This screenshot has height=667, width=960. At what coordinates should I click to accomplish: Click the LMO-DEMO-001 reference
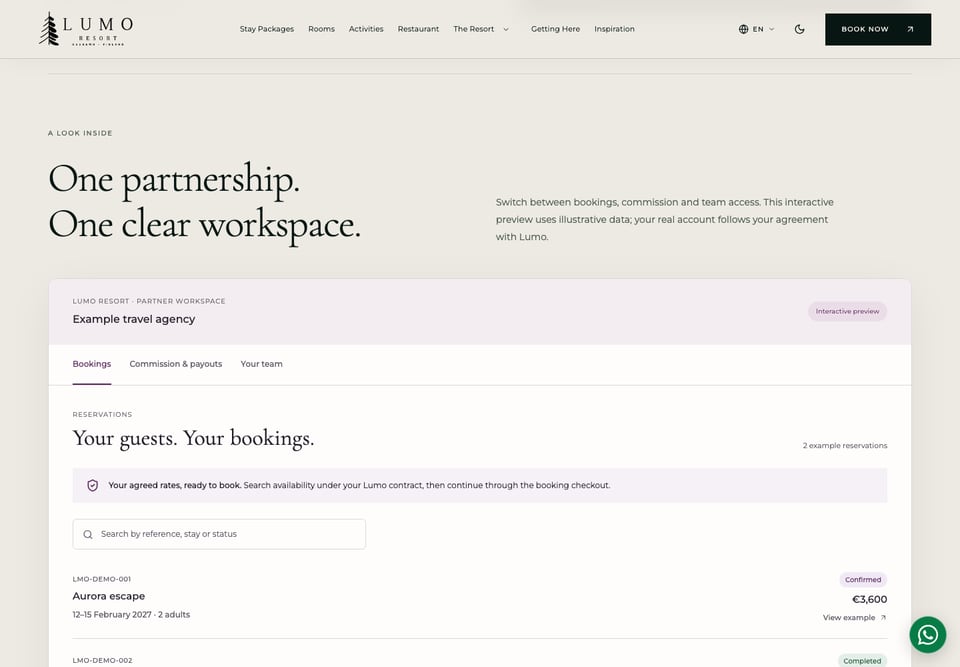pos(102,579)
